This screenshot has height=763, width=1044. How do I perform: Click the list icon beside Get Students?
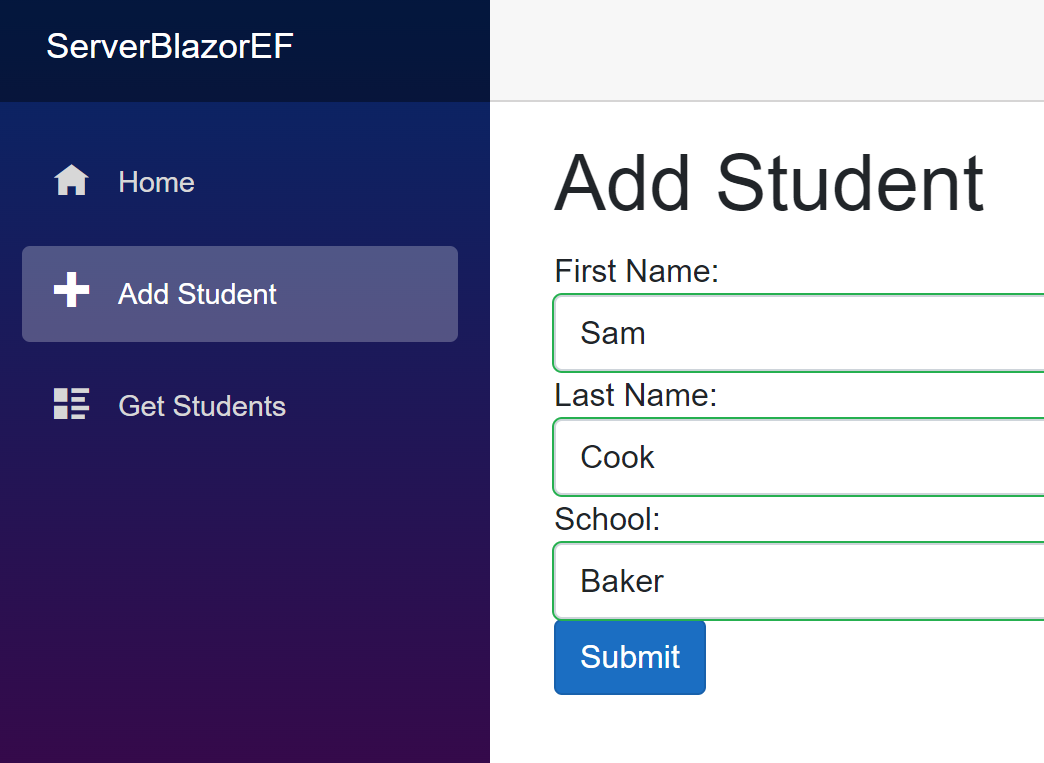[x=71, y=403]
